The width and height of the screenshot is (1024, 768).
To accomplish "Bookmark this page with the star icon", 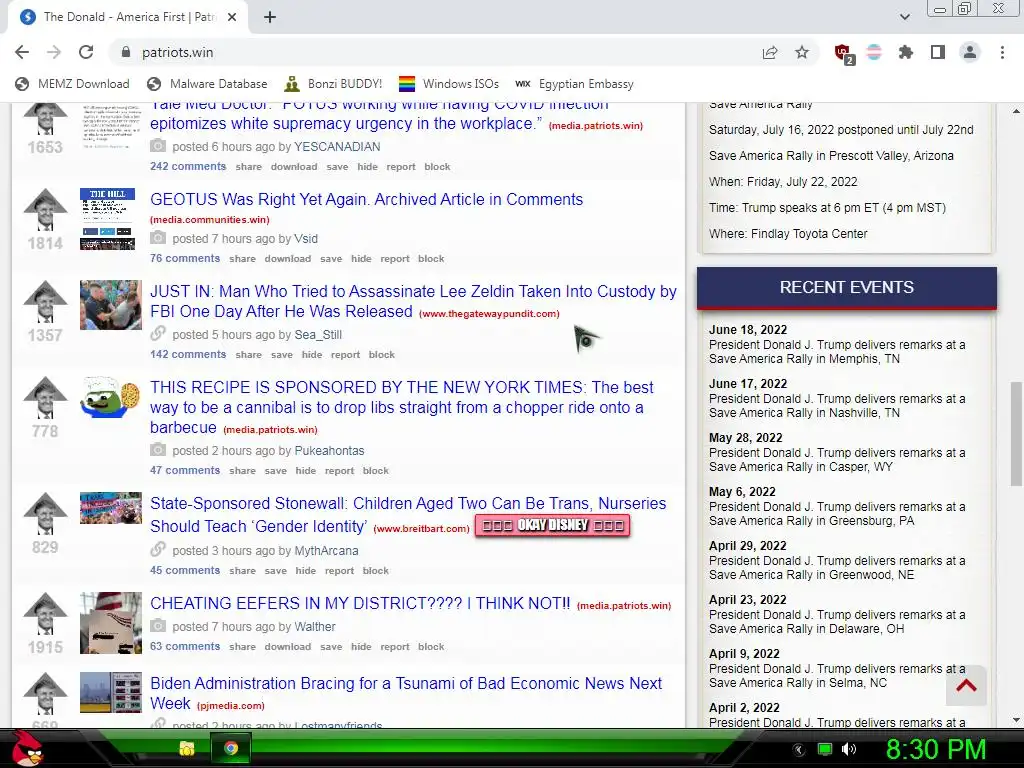I will pyautogui.click(x=802, y=52).
